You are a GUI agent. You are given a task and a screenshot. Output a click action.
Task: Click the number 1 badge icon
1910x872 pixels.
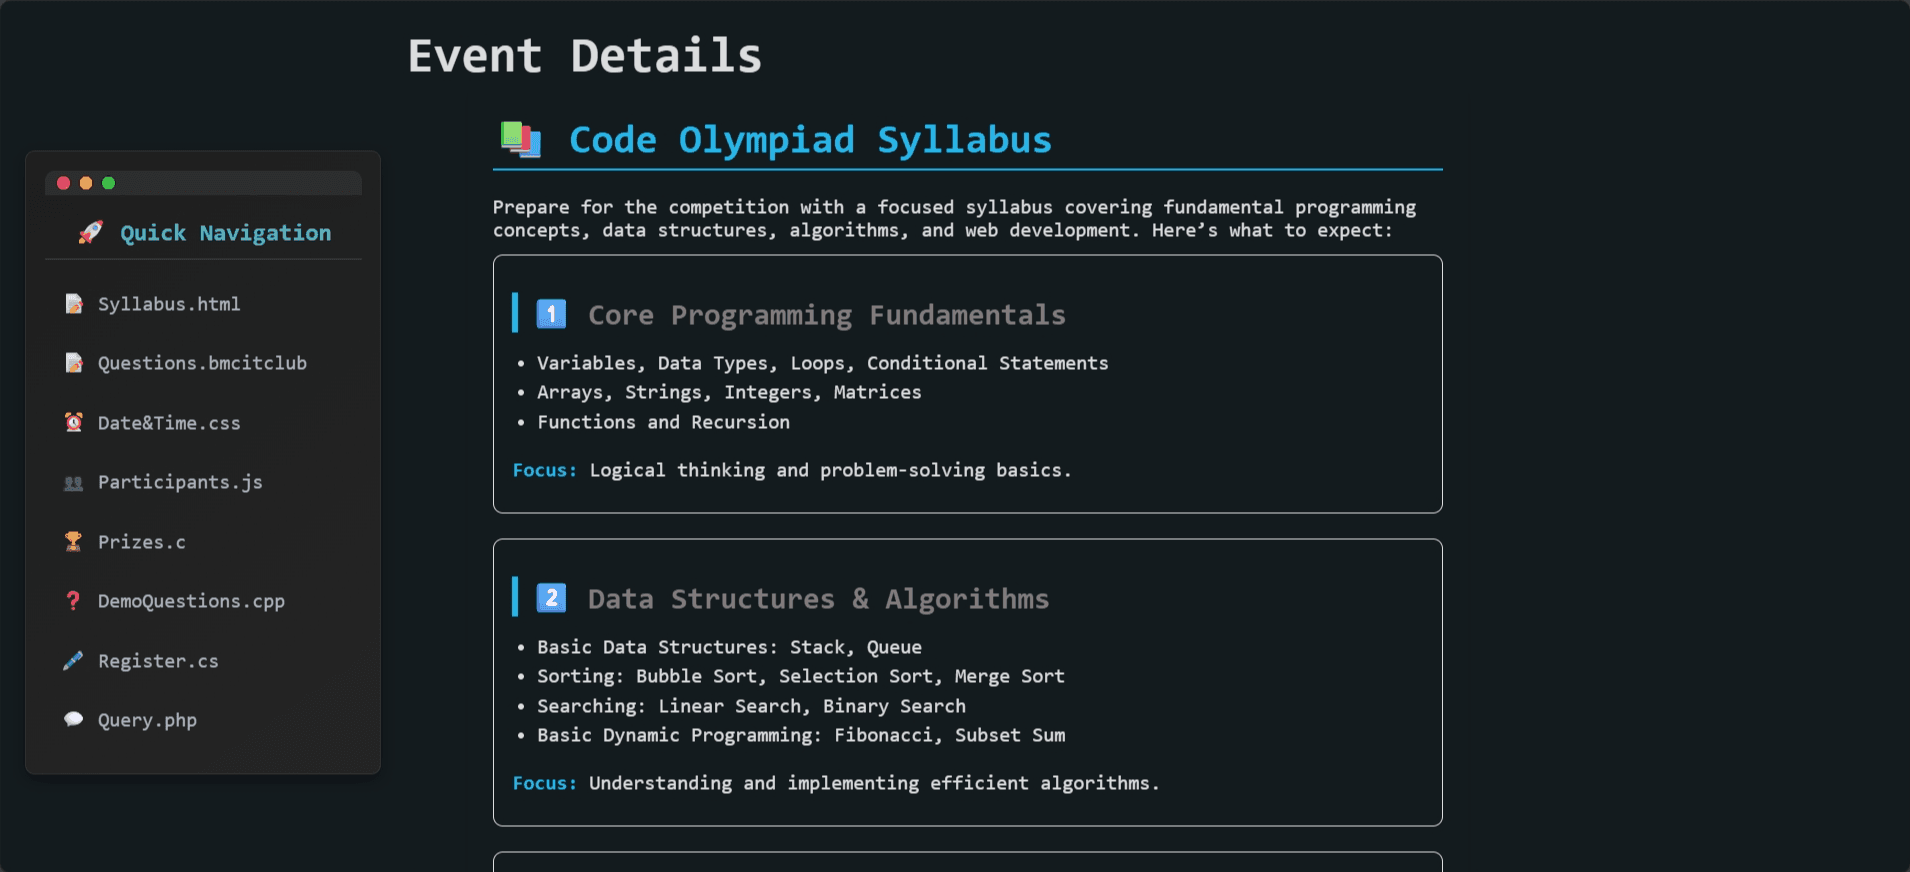[x=551, y=314]
